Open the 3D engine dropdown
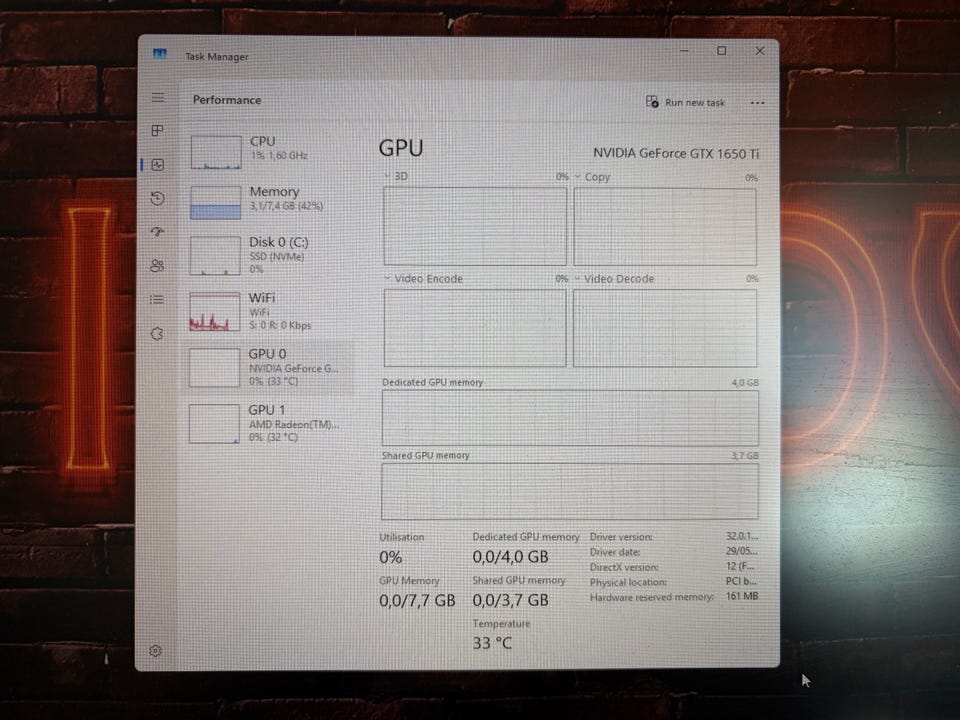The image size is (960, 720). 396,176
